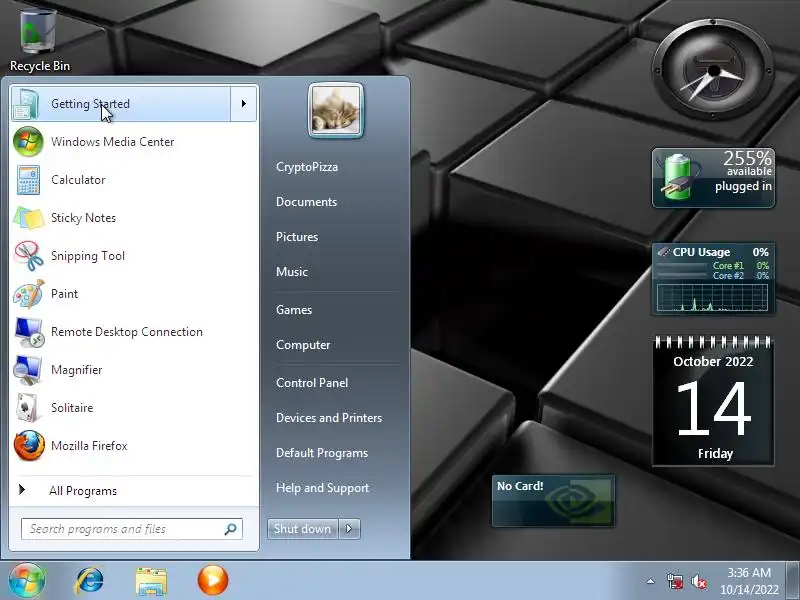This screenshot has width=800, height=600.
Task: Open the Sticky Notes icon
Action: pyautogui.click(x=29, y=218)
